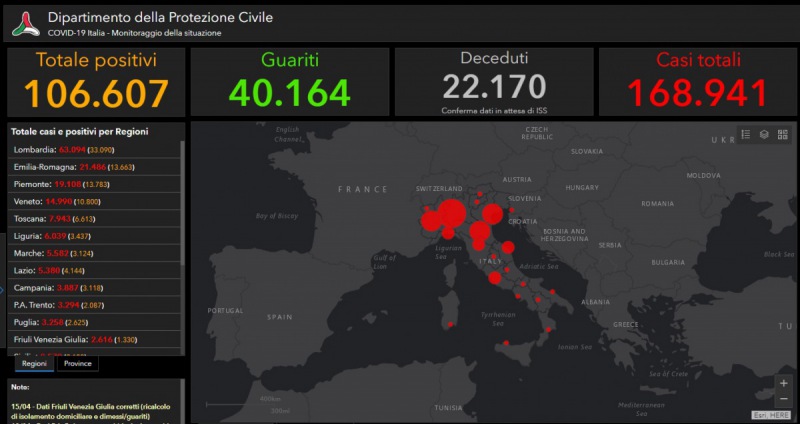Switch to the Province tab
Viewport: 800px width, 424px height.
[x=77, y=364]
